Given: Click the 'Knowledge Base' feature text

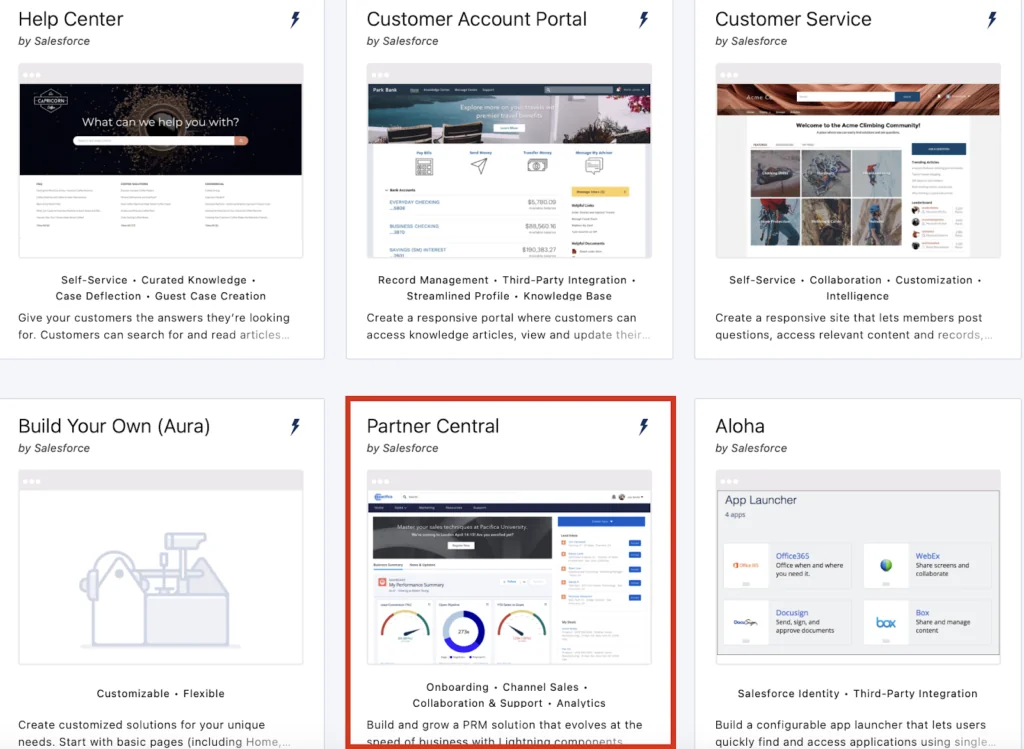Looking at the screenshot, I should (568, 296).
